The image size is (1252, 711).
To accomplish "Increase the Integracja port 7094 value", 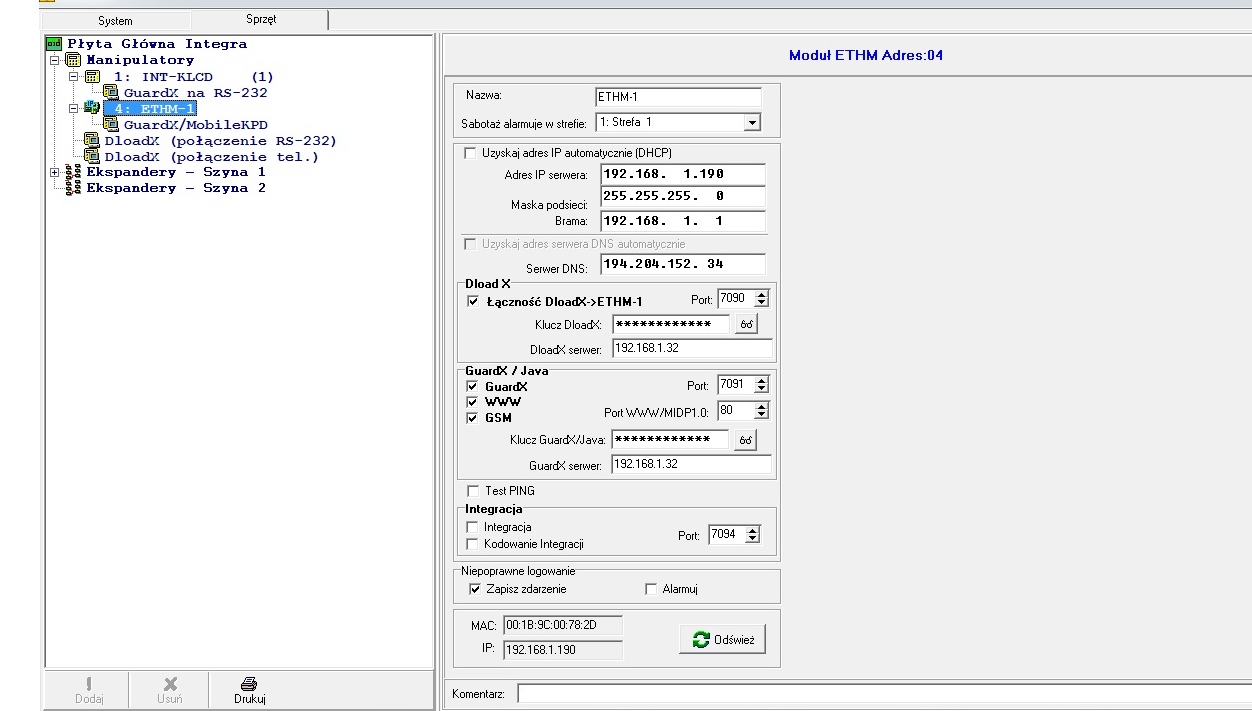I will click(753, 531).
